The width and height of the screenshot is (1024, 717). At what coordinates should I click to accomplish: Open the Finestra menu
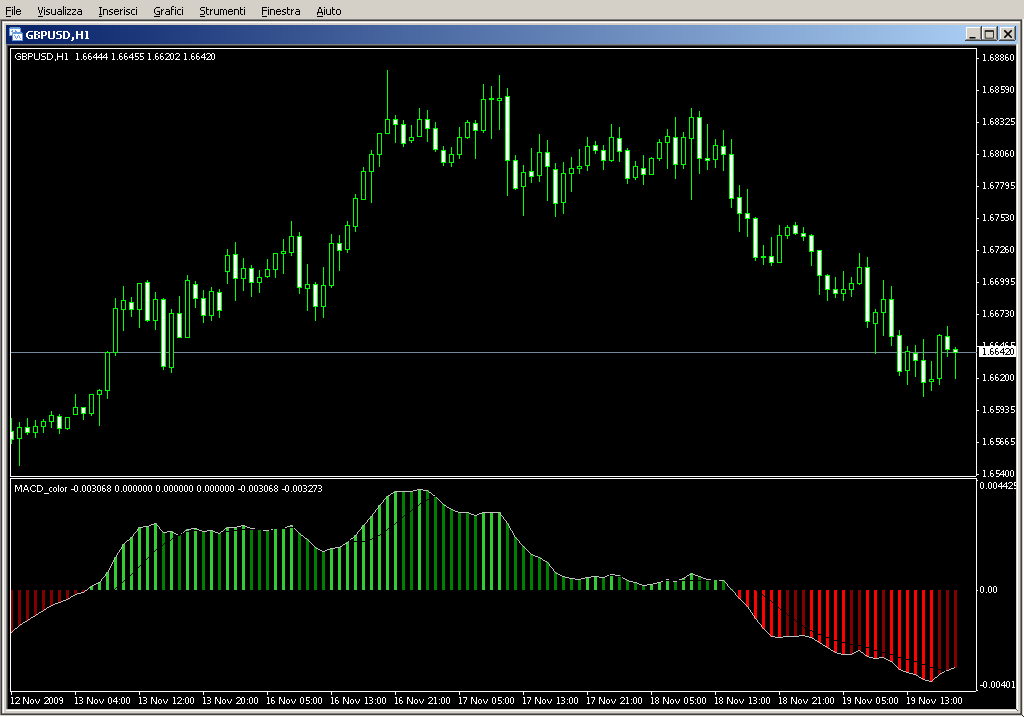point(280,11)
